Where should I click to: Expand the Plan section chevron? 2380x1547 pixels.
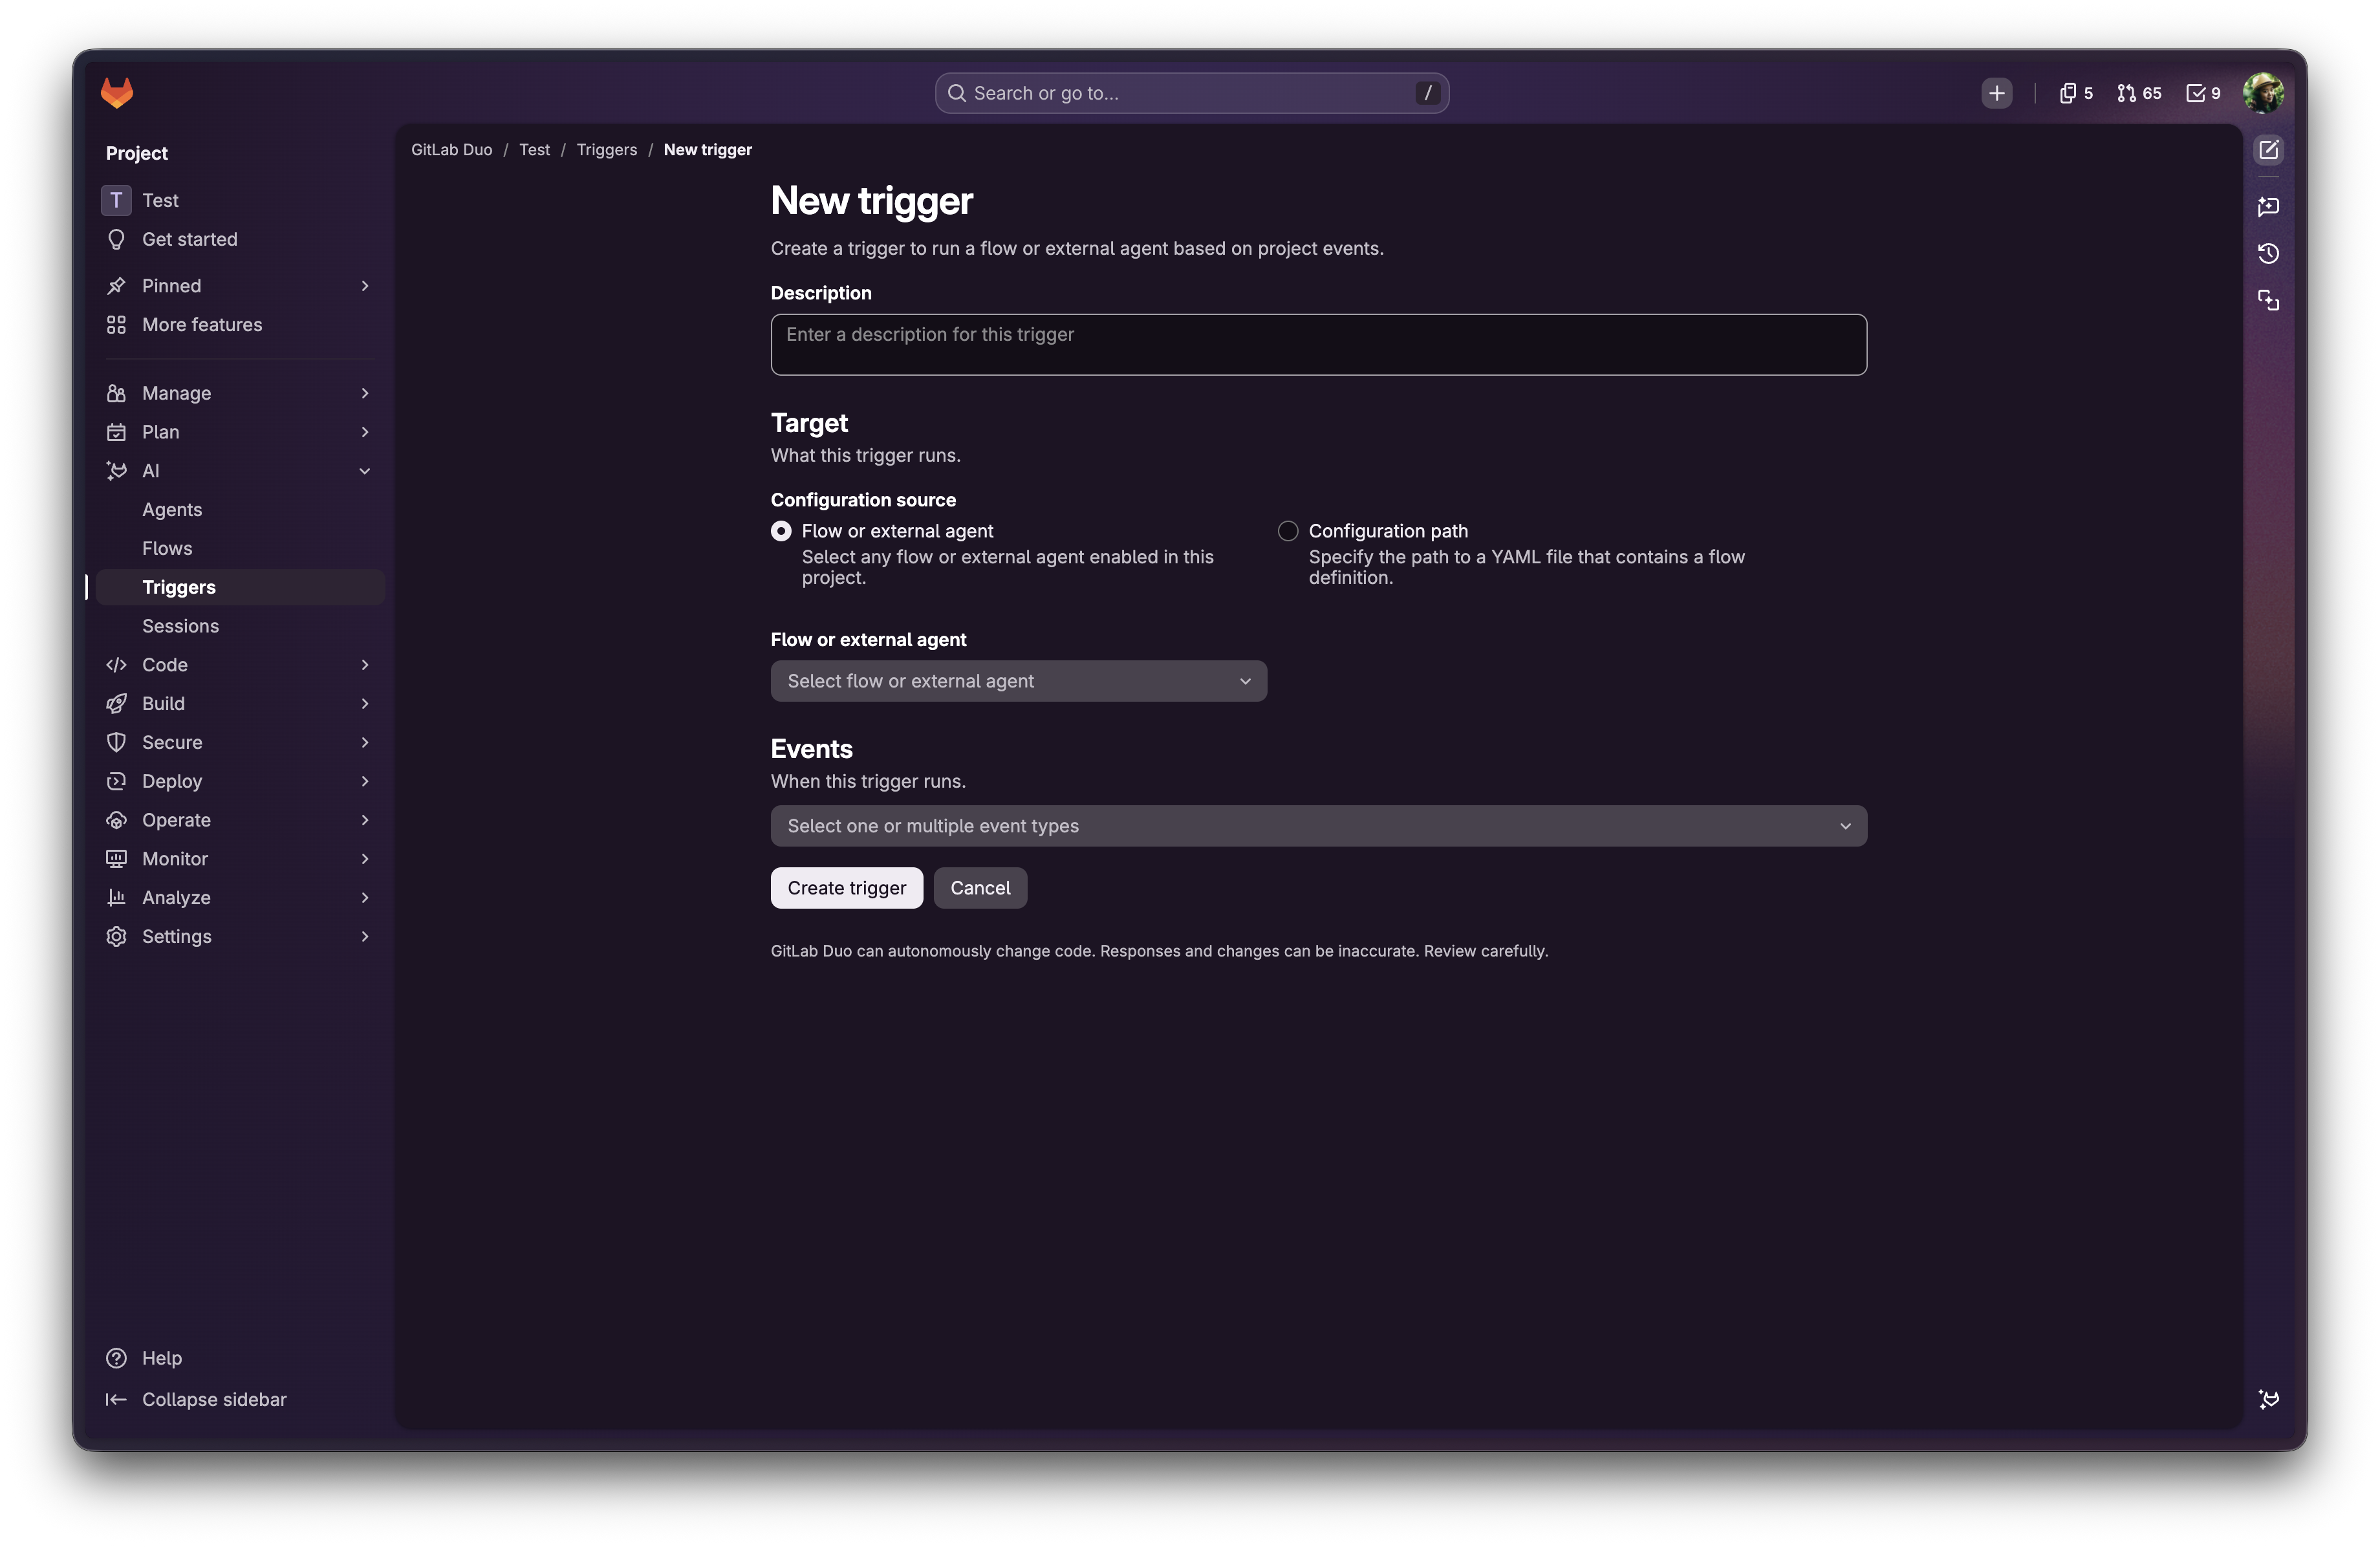[x=365, y=432]
